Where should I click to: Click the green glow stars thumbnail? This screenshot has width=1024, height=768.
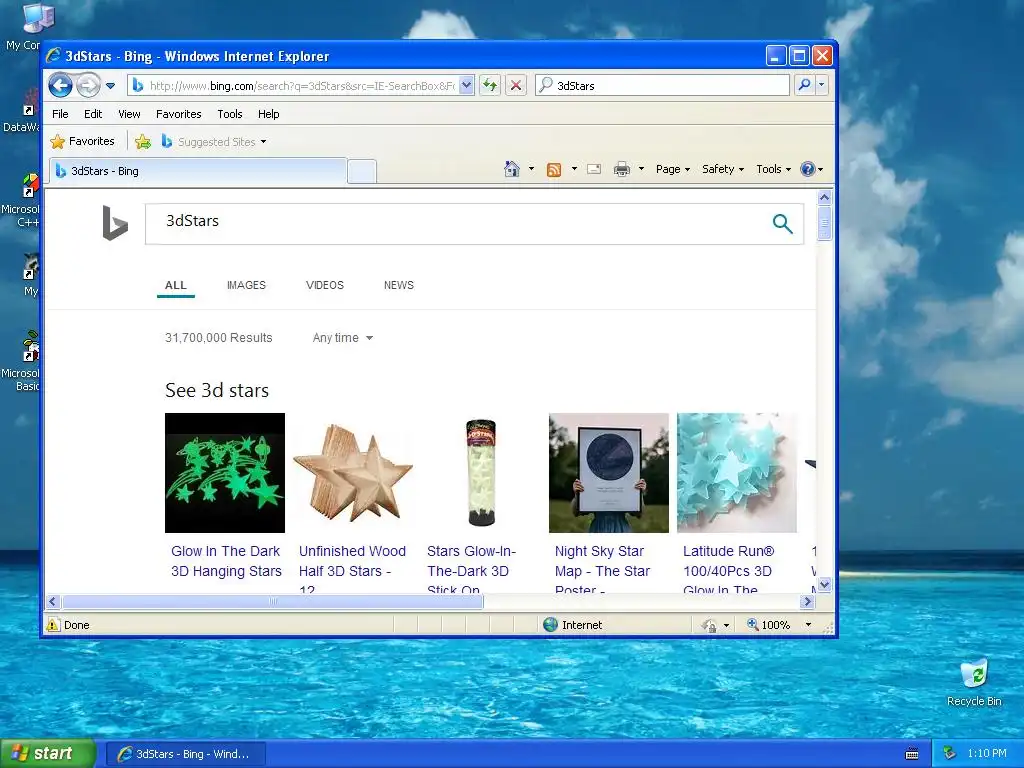(225, 473)
